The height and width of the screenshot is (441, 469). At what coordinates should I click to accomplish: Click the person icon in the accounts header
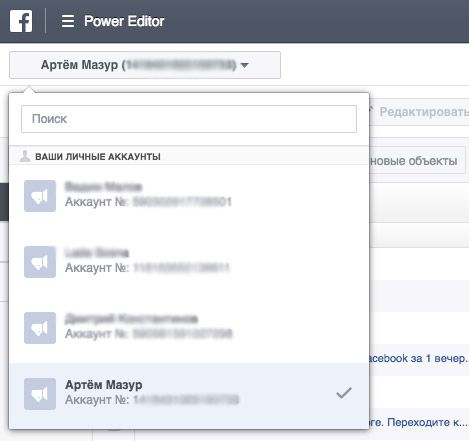pos(25,156)
